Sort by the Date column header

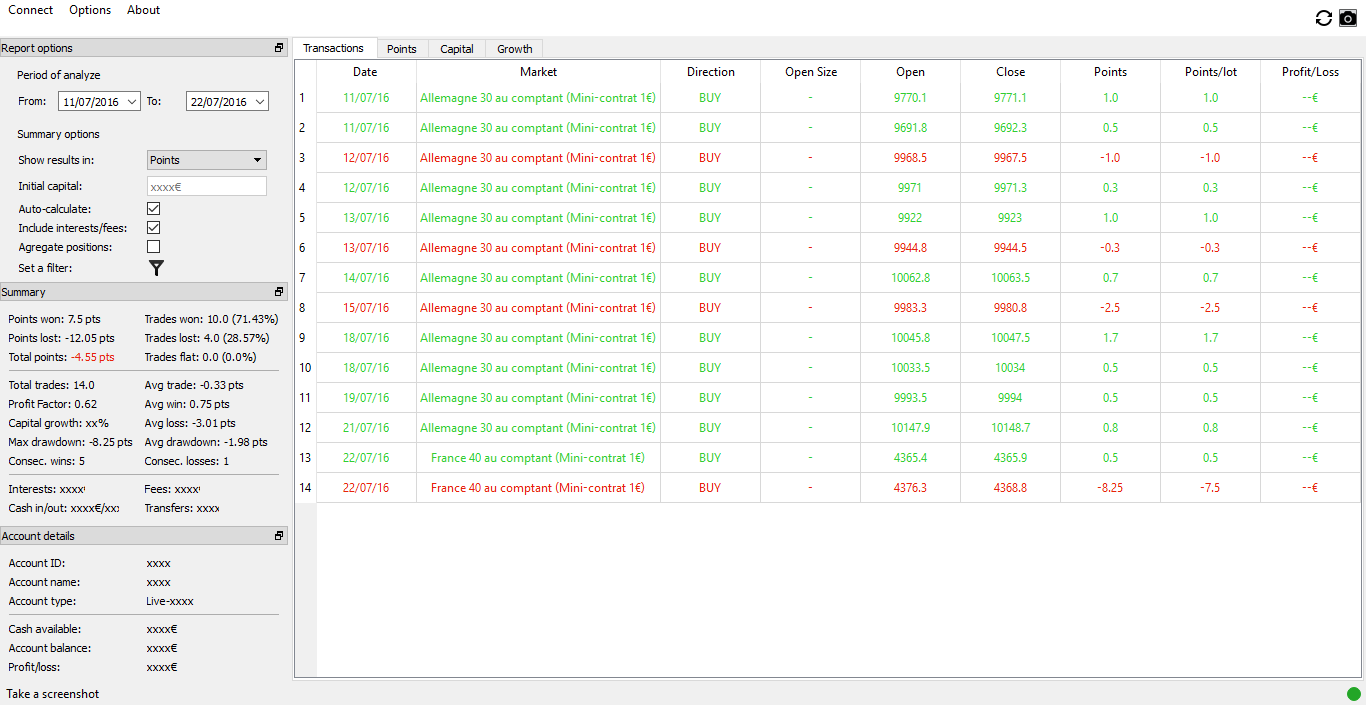[x=366, y=72]
